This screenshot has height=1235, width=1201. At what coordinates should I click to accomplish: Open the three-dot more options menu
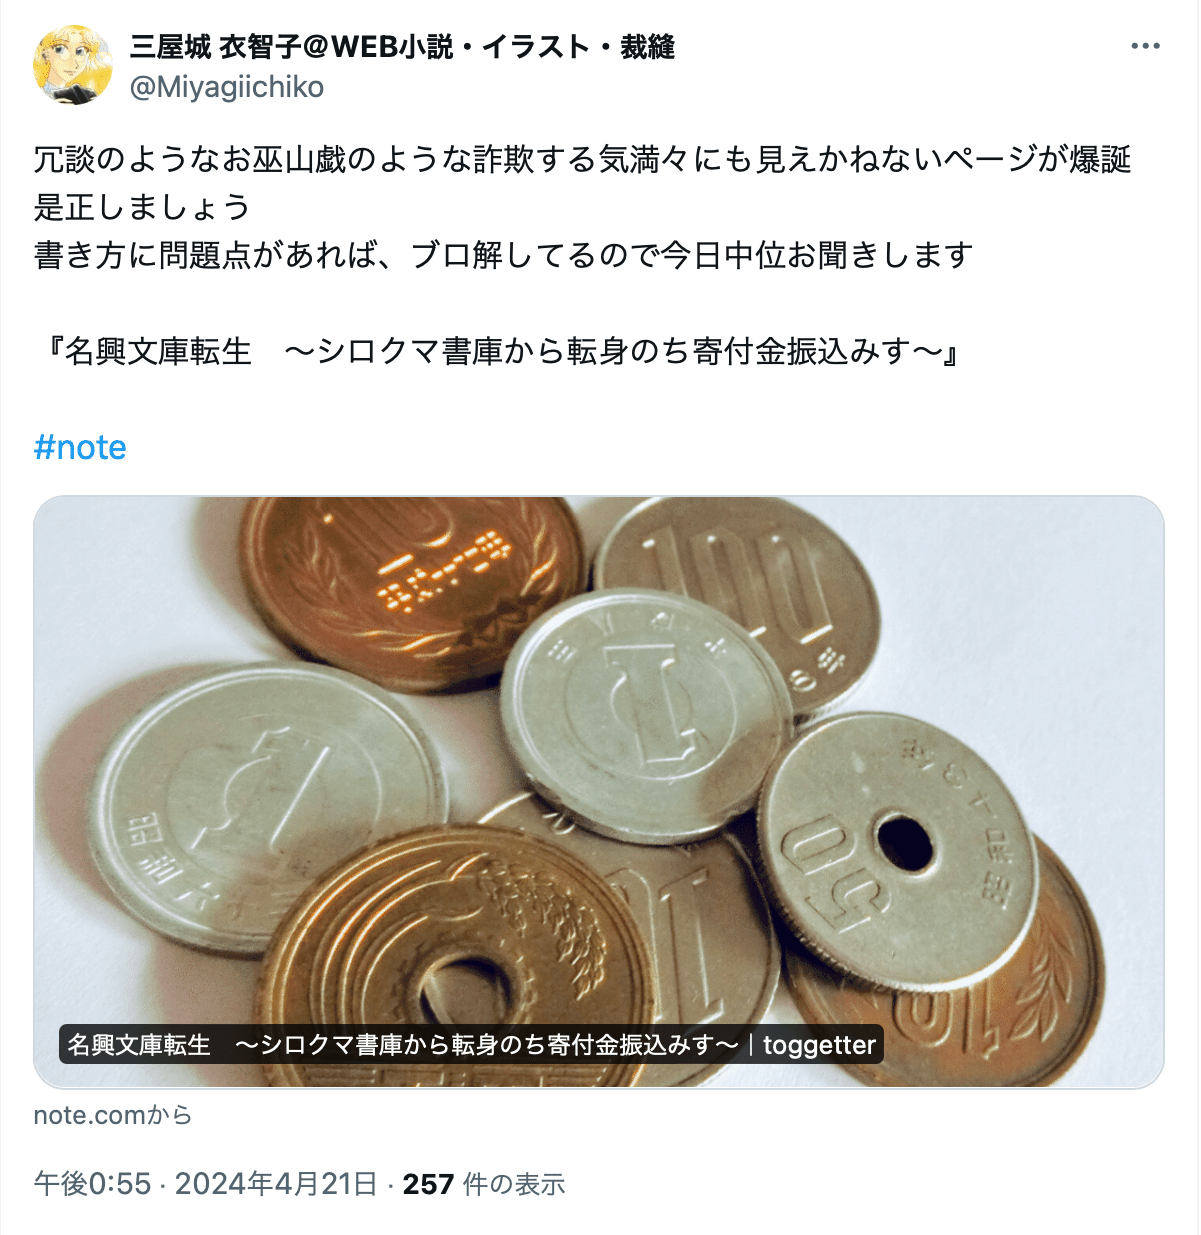(x=1145, y=46)
